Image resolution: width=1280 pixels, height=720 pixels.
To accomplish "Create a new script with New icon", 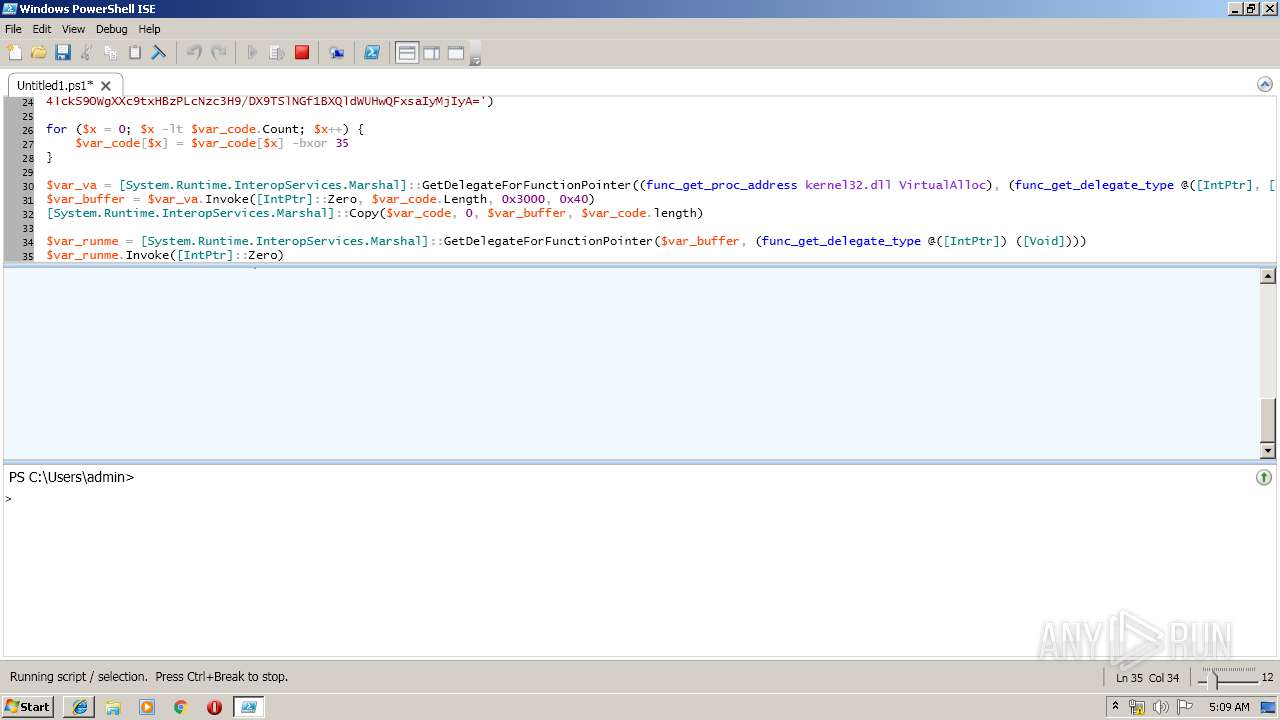I will (x=14, y=53).
